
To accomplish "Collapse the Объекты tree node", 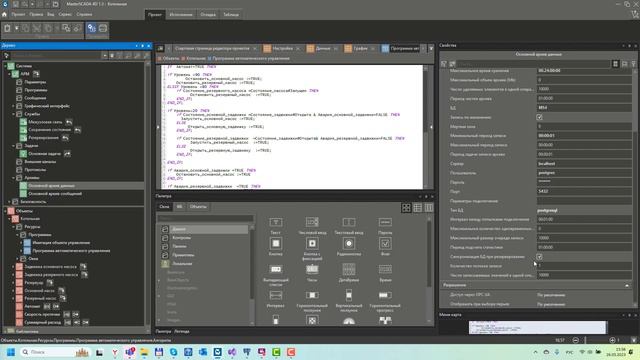I will coord(5,211).
